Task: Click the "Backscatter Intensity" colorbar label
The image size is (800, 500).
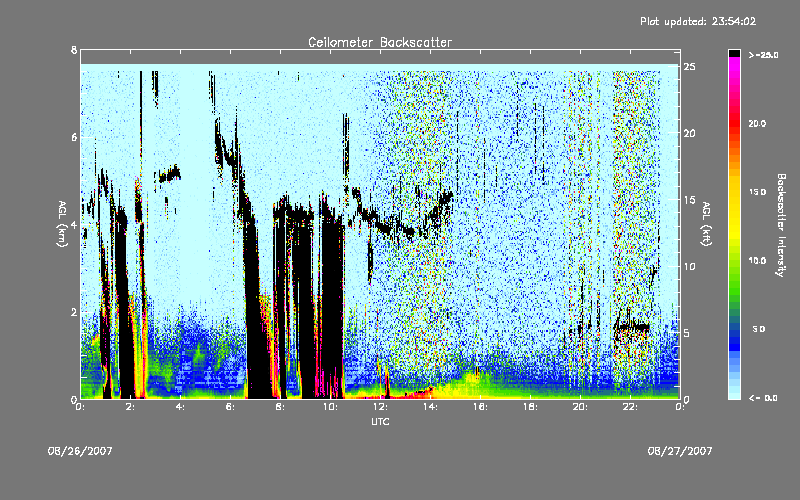Action: [781, 225]
